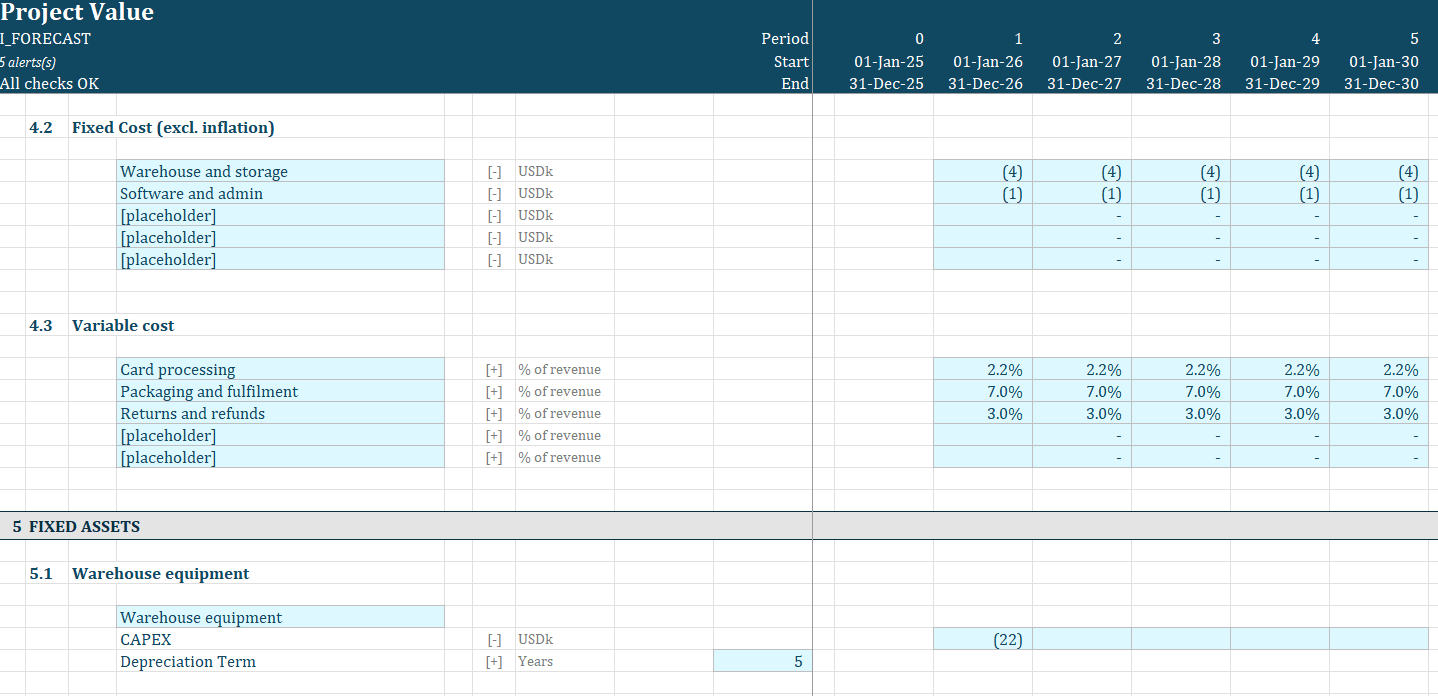This screenshot has height=696, width=1438.
Task: Click the [+] icon on last Variable cost placeholder
Action: (x=494, y=457)
